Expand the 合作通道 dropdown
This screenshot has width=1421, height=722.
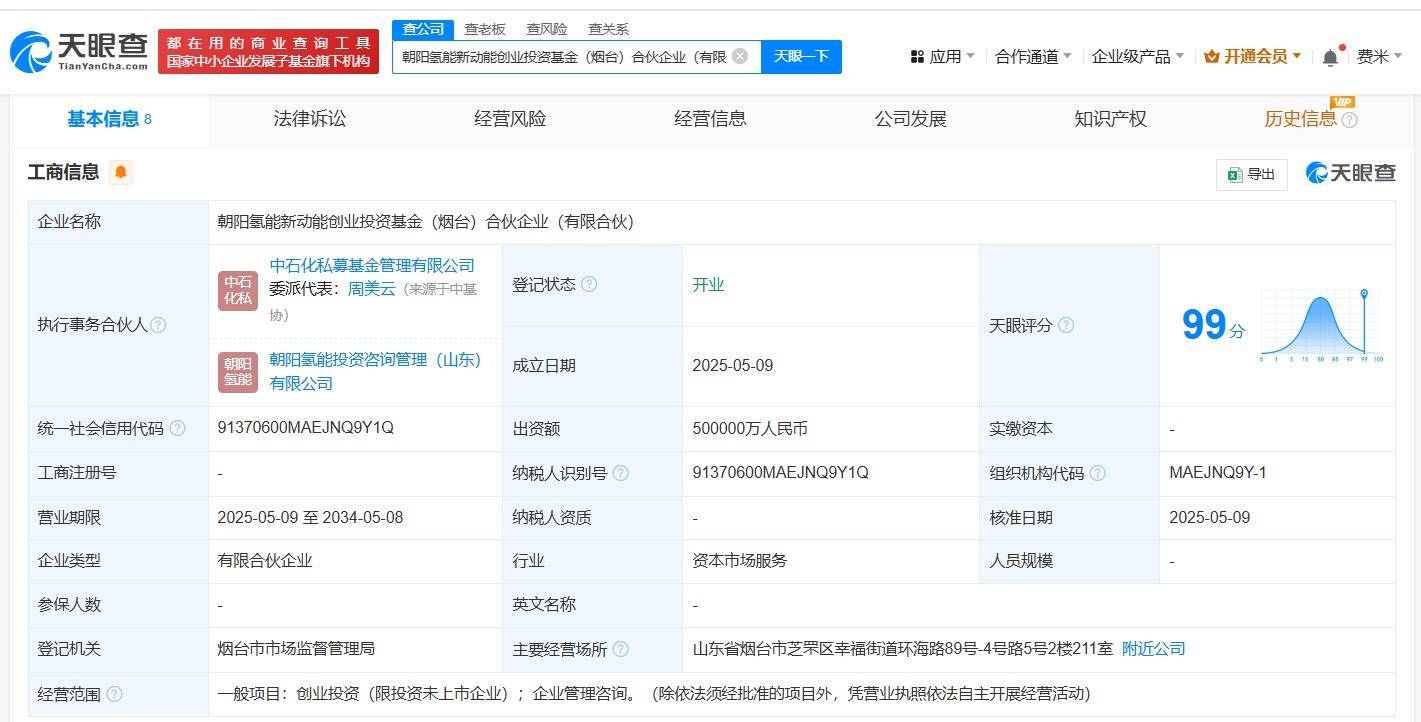(1033, 57)
